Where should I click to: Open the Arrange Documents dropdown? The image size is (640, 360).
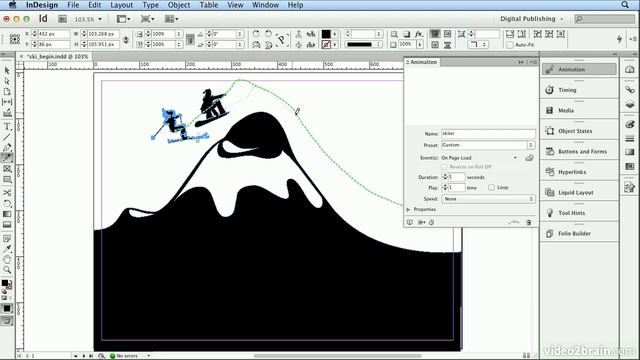171,19
